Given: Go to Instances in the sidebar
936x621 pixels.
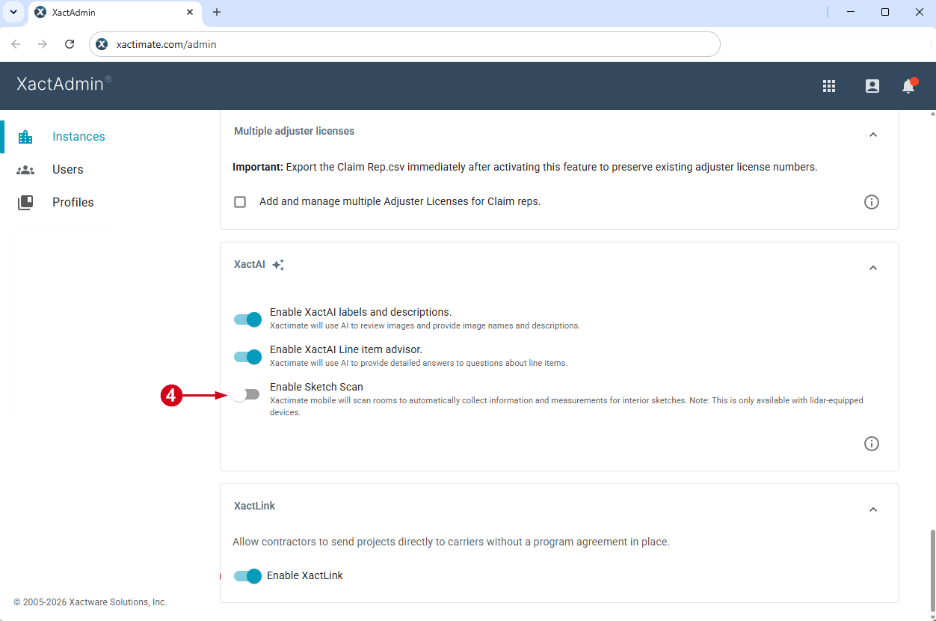Looking at the screenshot, I should coord(78,137).
